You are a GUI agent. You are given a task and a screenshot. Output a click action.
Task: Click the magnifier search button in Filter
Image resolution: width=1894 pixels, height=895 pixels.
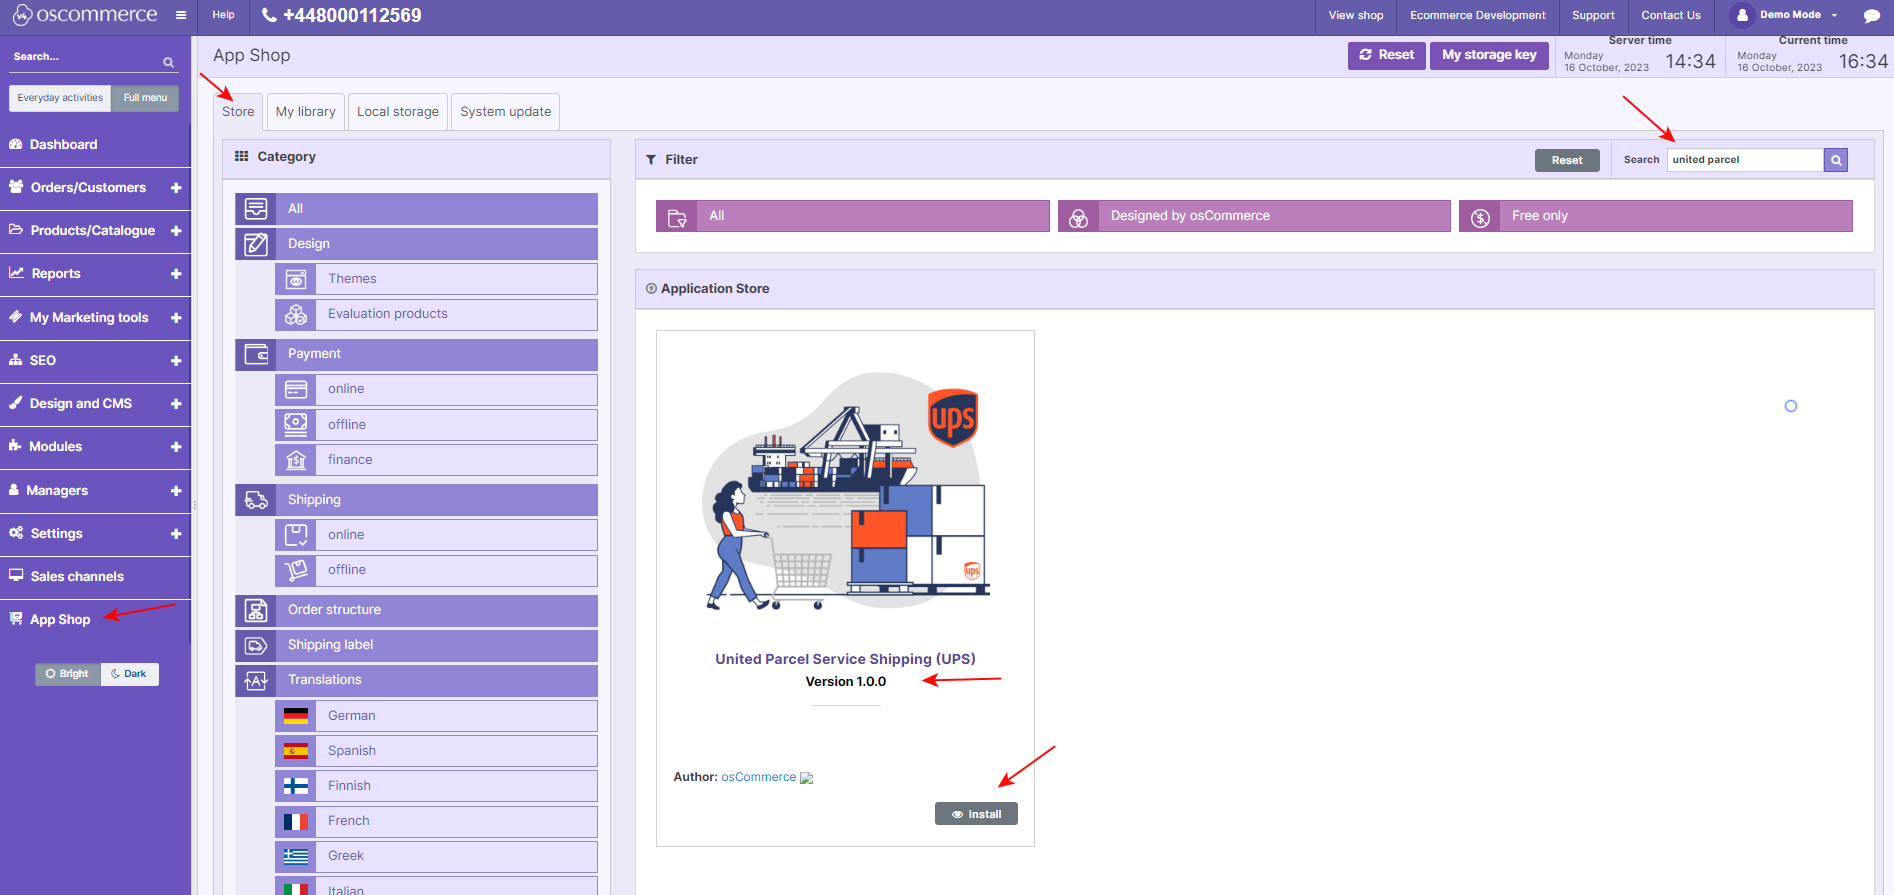1836,160
